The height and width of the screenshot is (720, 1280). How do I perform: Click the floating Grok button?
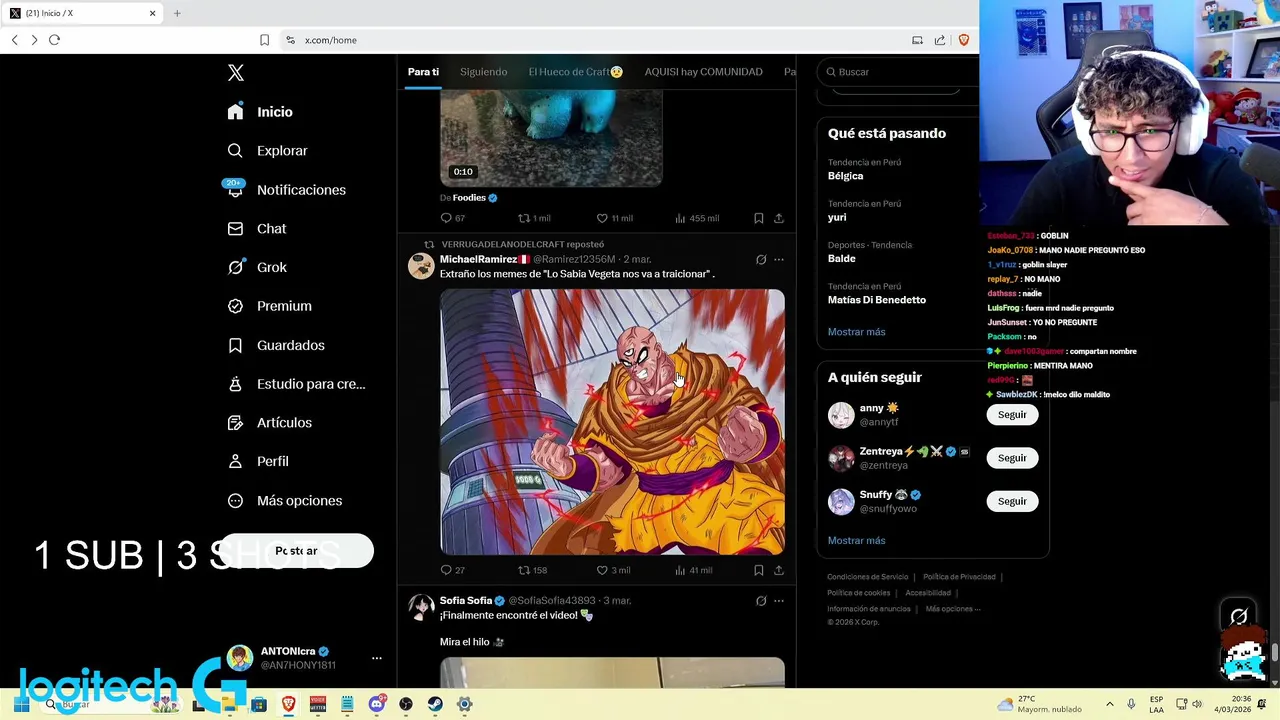pos(1238,617)
